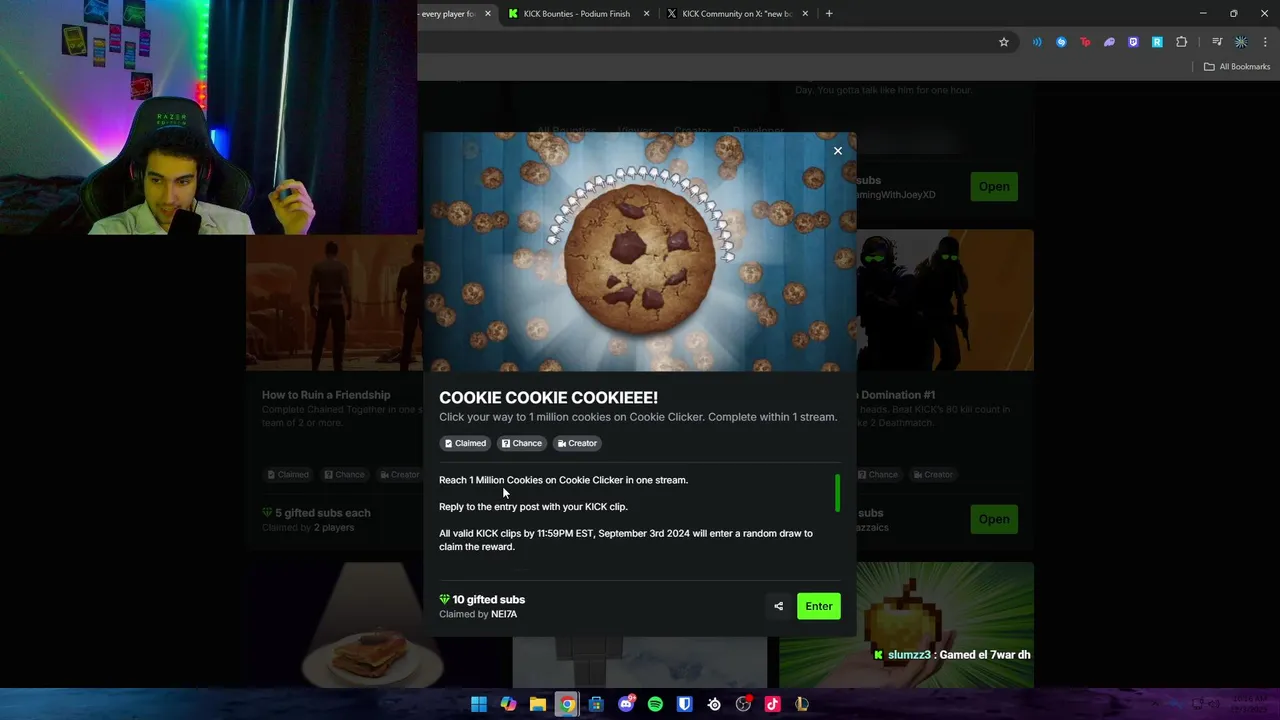Switch to KICK Bounties - Podium Finish tab
Viewport: 1280px width, 720px height.
click(575, 14)
